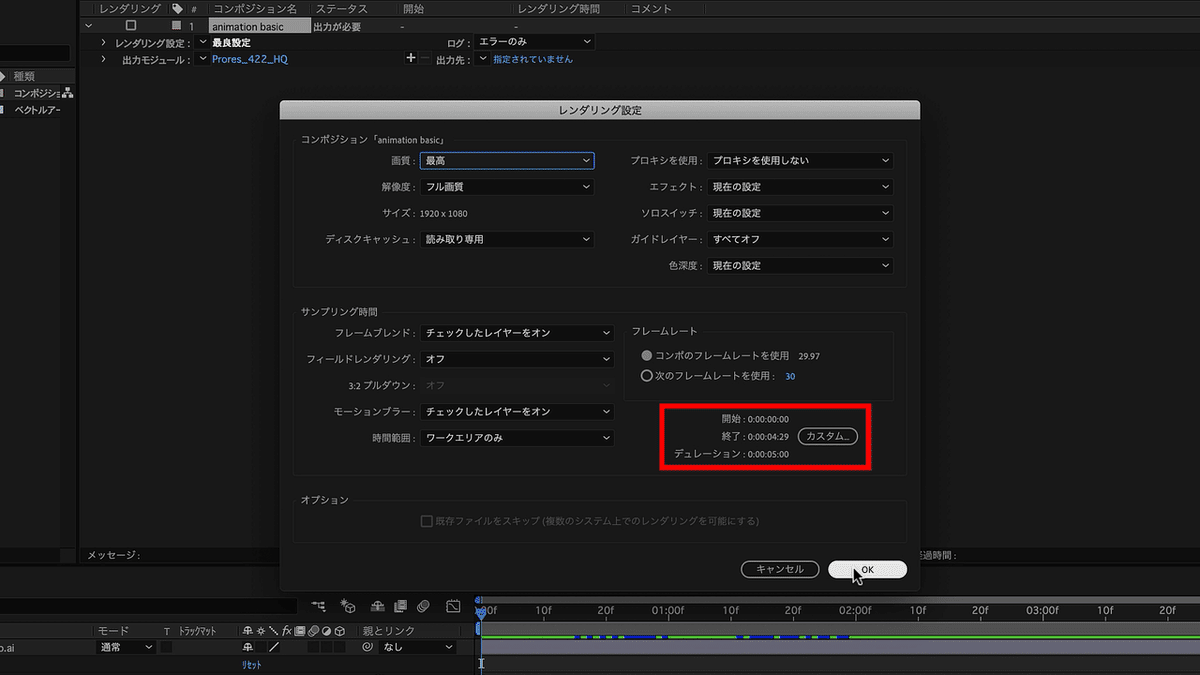1200x675 pixels.
Task: Click the コンポジション名 column header
Action: [255, 8]
